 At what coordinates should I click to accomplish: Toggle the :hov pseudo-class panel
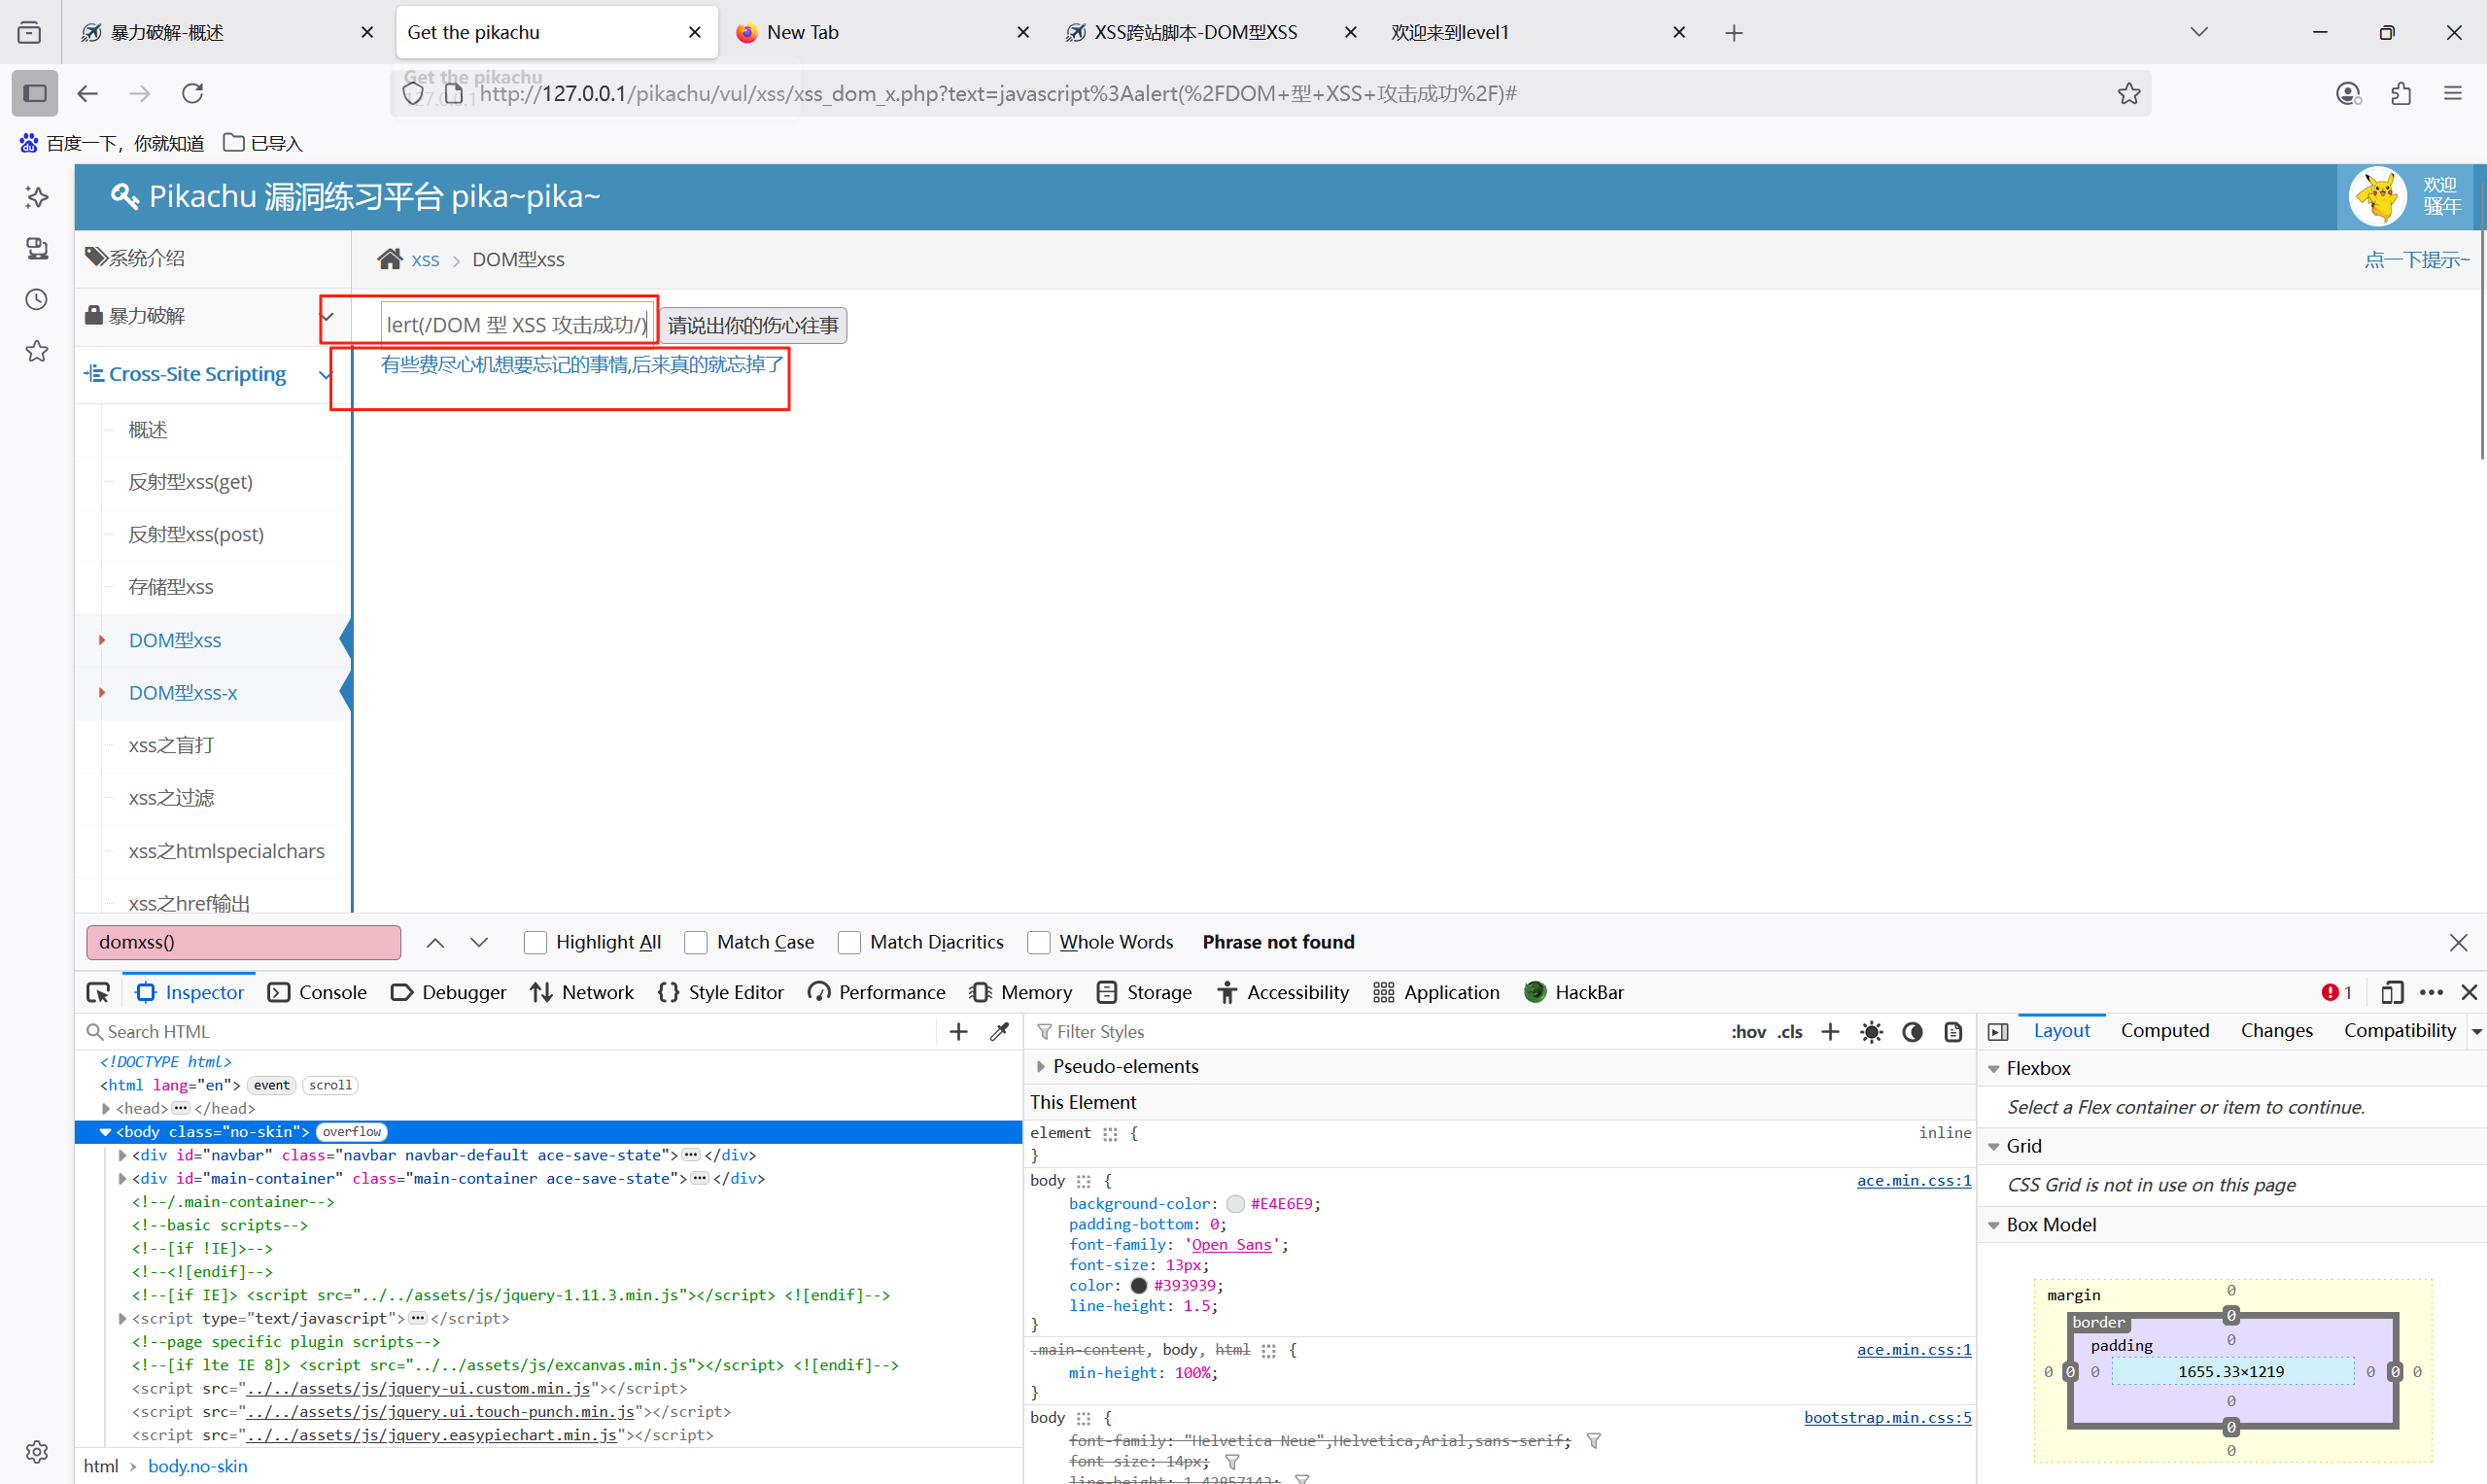1747,1031
